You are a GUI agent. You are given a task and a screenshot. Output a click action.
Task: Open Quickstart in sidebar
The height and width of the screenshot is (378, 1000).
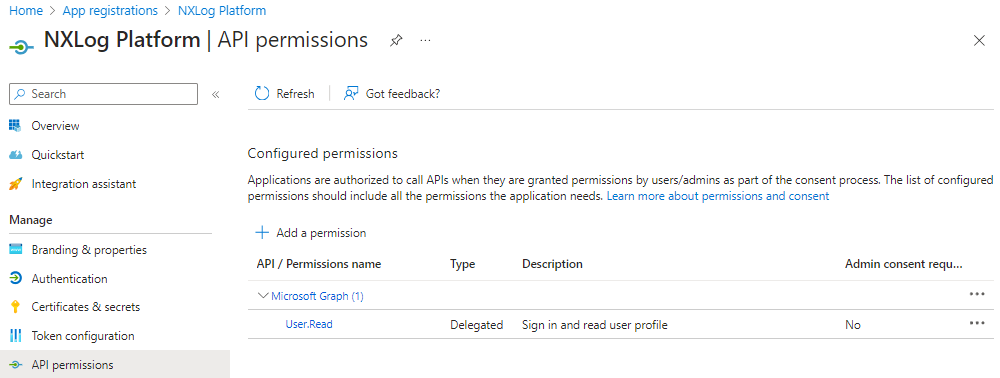58,155
